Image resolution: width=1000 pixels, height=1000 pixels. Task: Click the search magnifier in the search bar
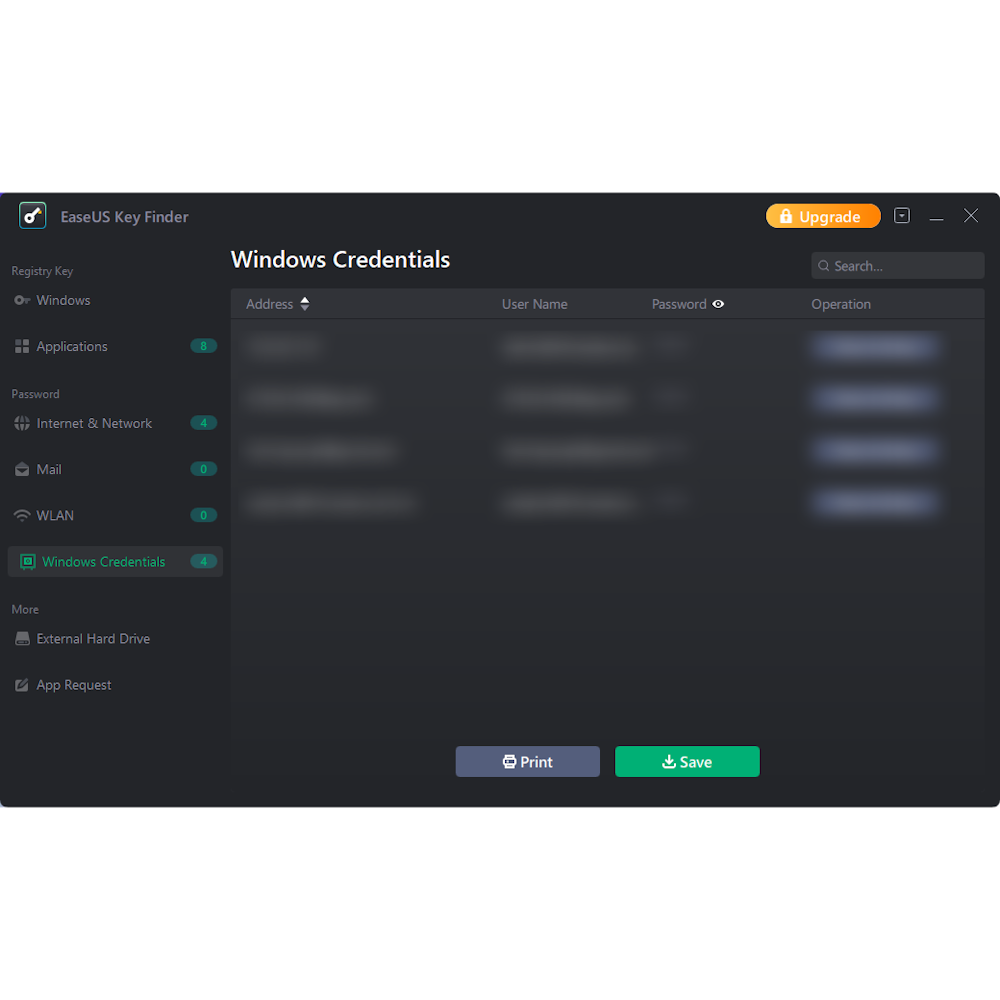tap(823, 265)
